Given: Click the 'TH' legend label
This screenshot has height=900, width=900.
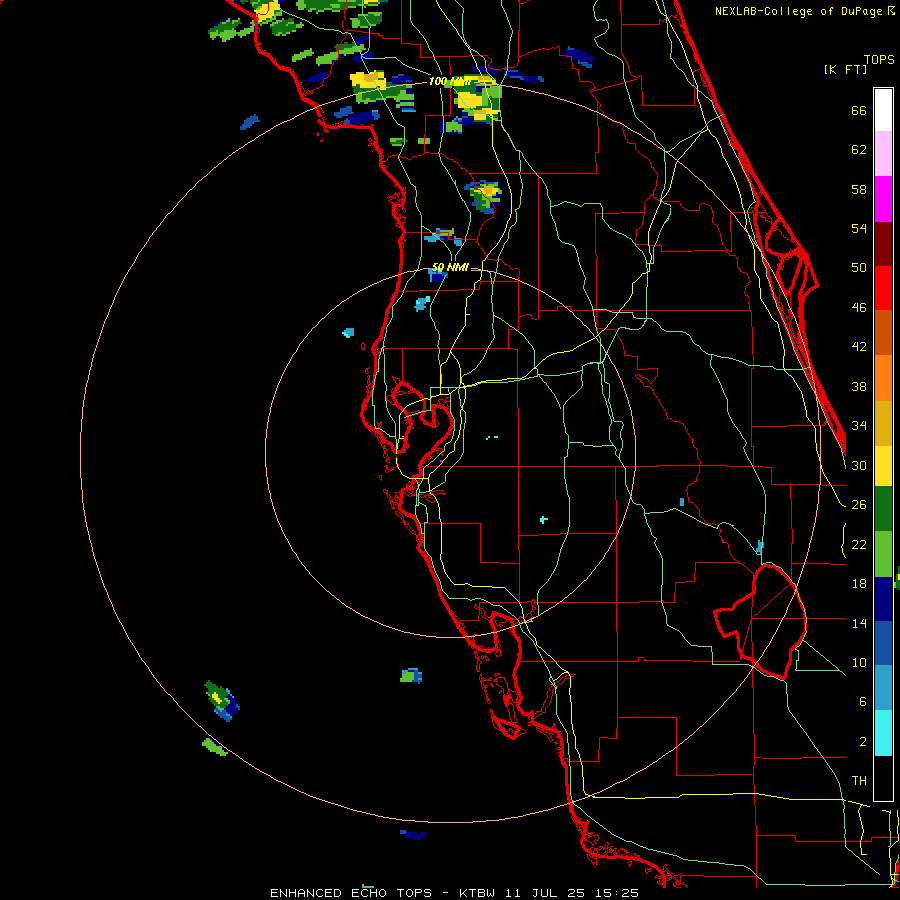Looking at the screenshot, I should coord(859,781).
